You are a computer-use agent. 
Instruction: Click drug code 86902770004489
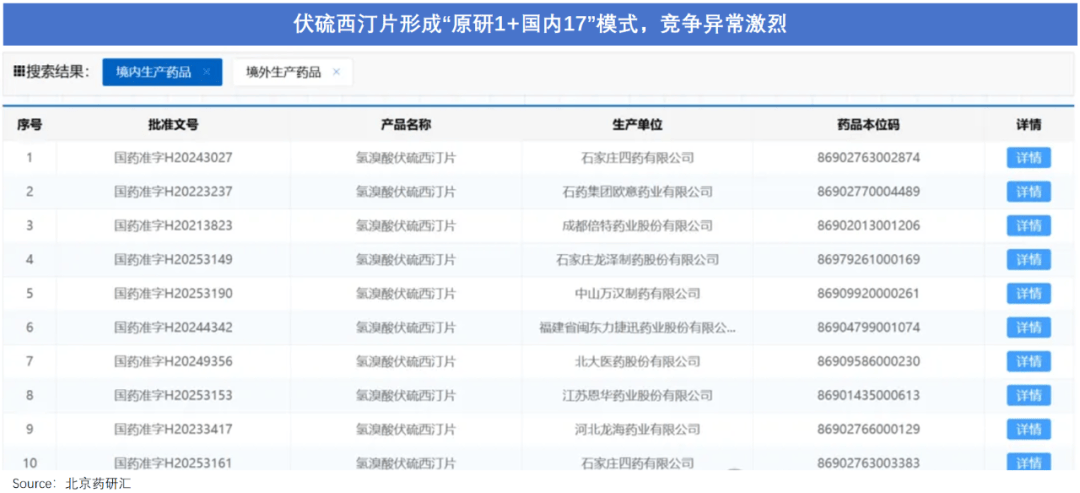[x=869, y=191]
